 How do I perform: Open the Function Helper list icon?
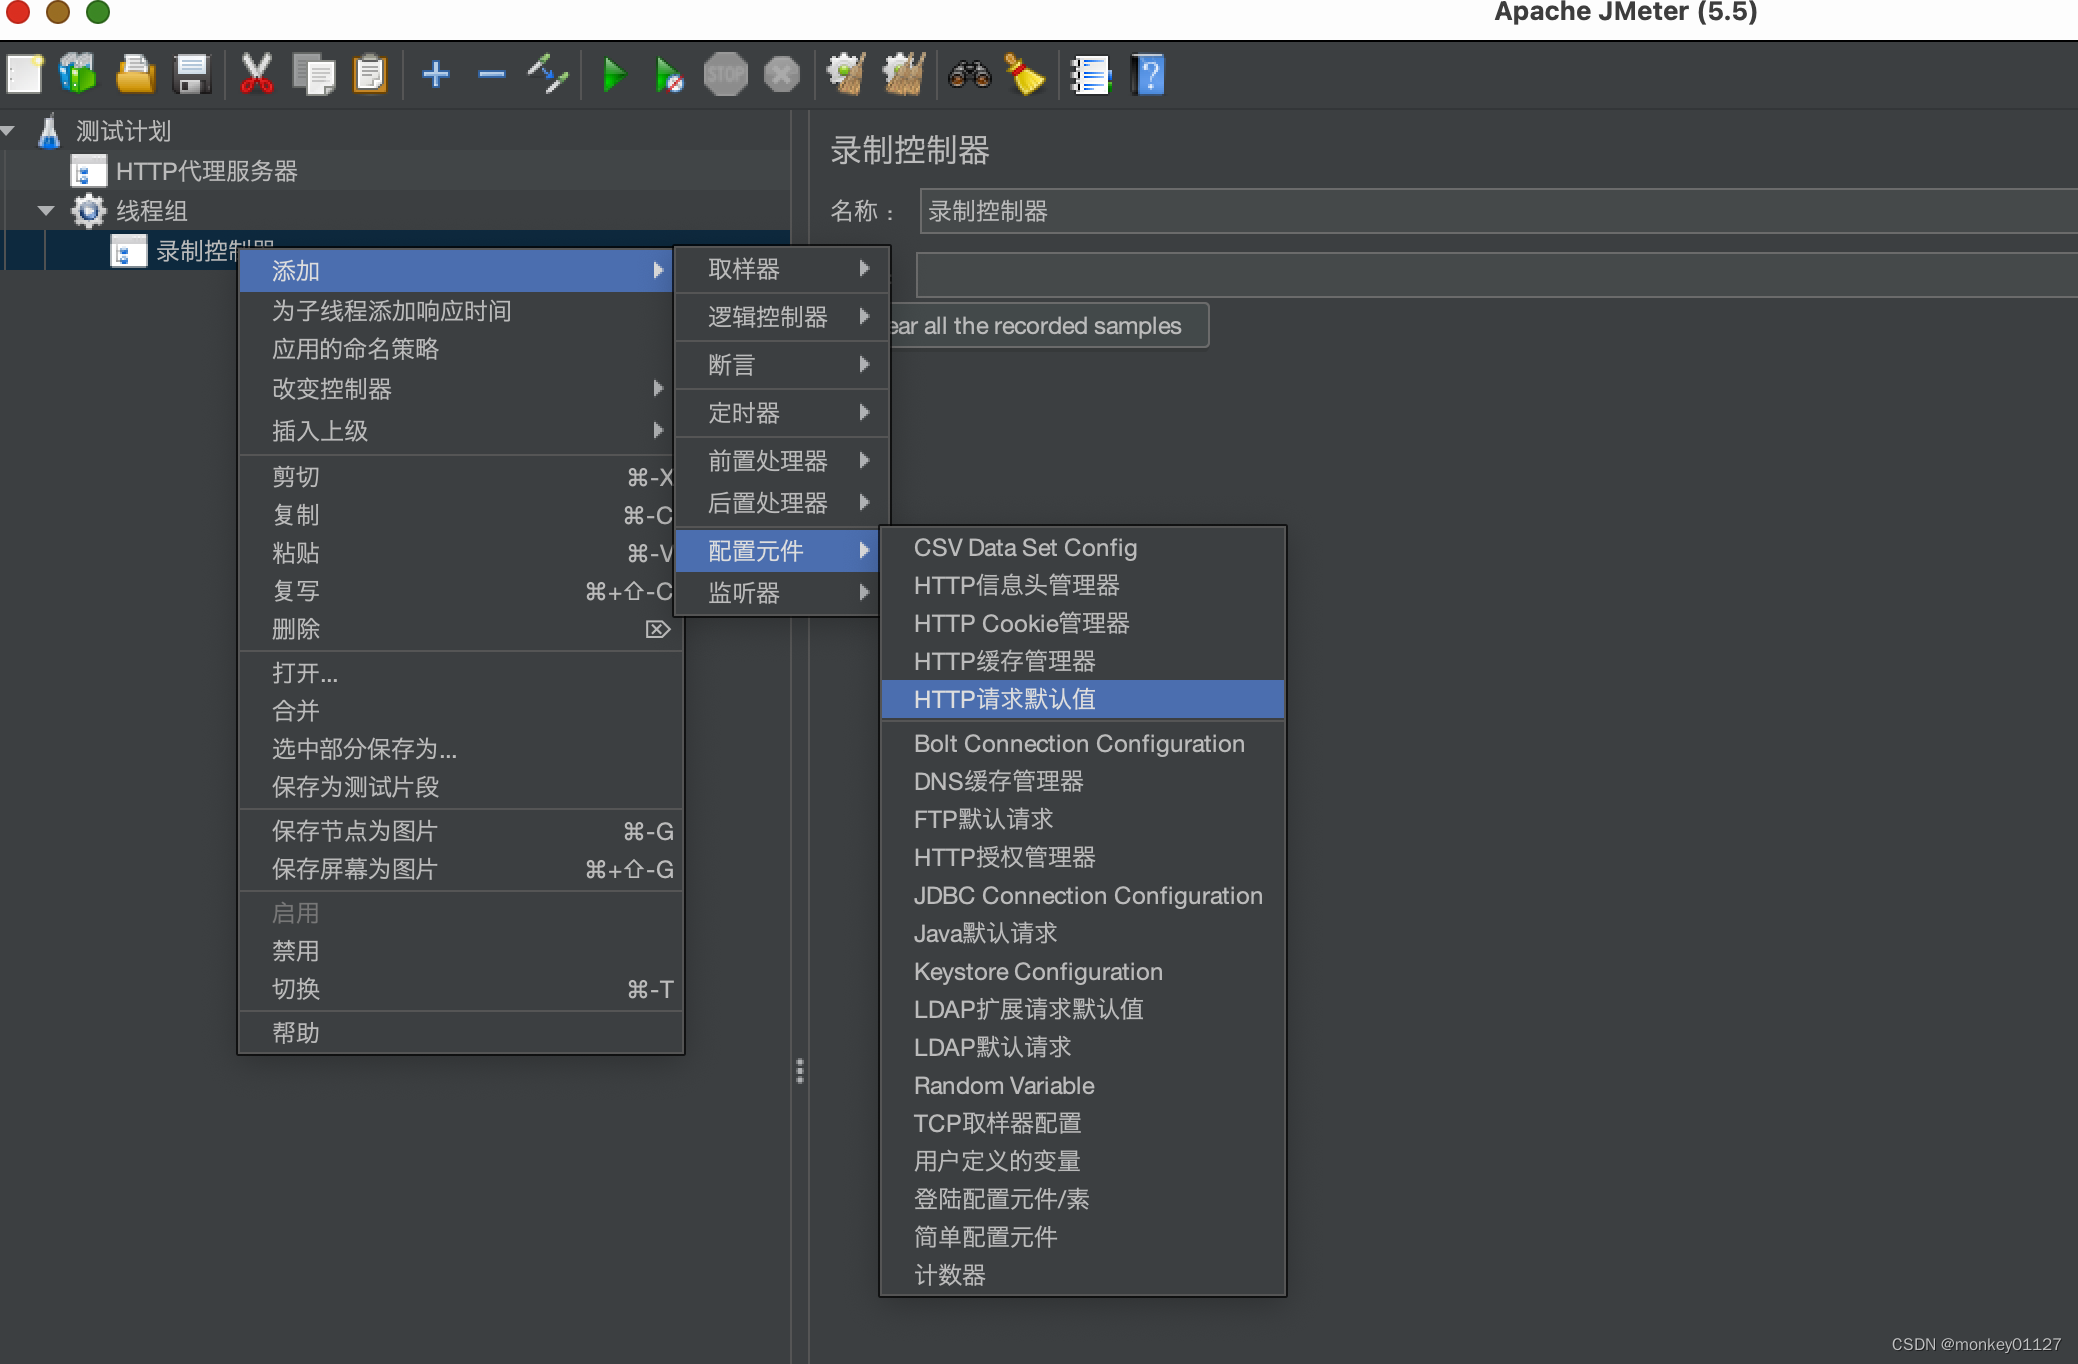pyautogui.click(x=1090, y=75)
